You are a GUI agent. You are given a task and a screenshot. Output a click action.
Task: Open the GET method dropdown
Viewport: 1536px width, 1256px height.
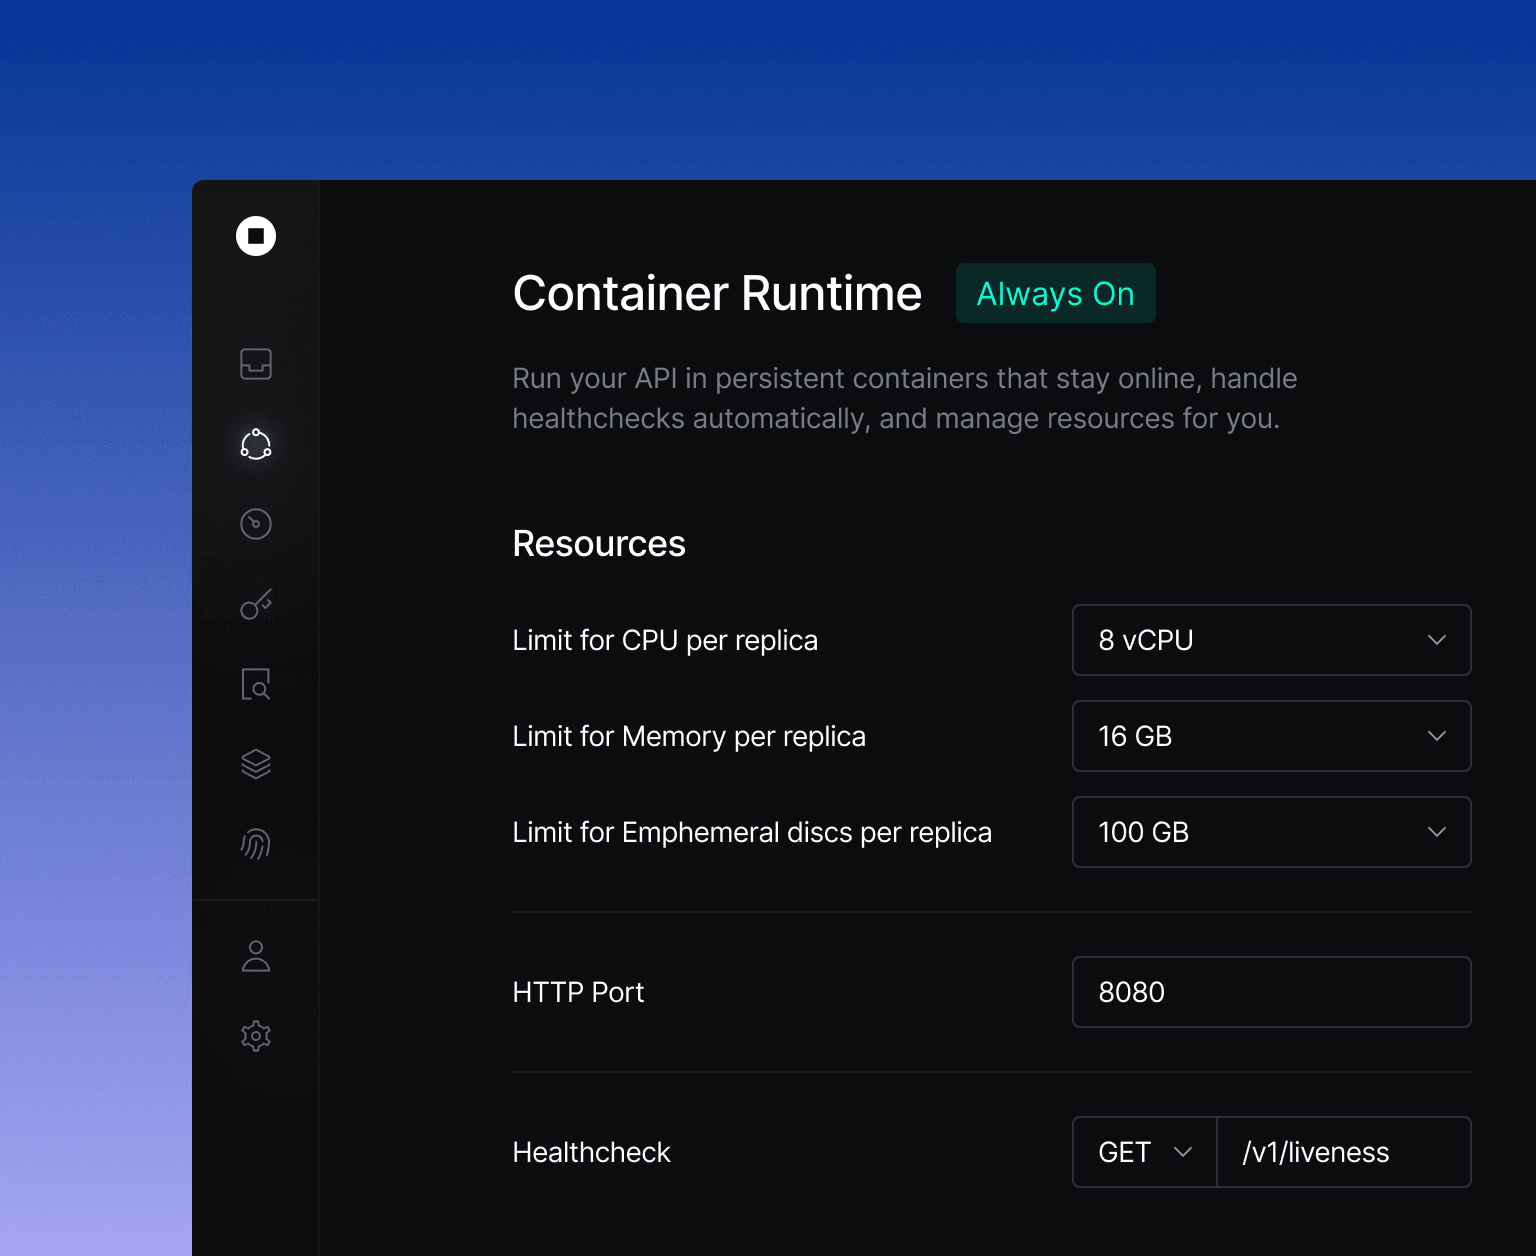(1144, 1152)
